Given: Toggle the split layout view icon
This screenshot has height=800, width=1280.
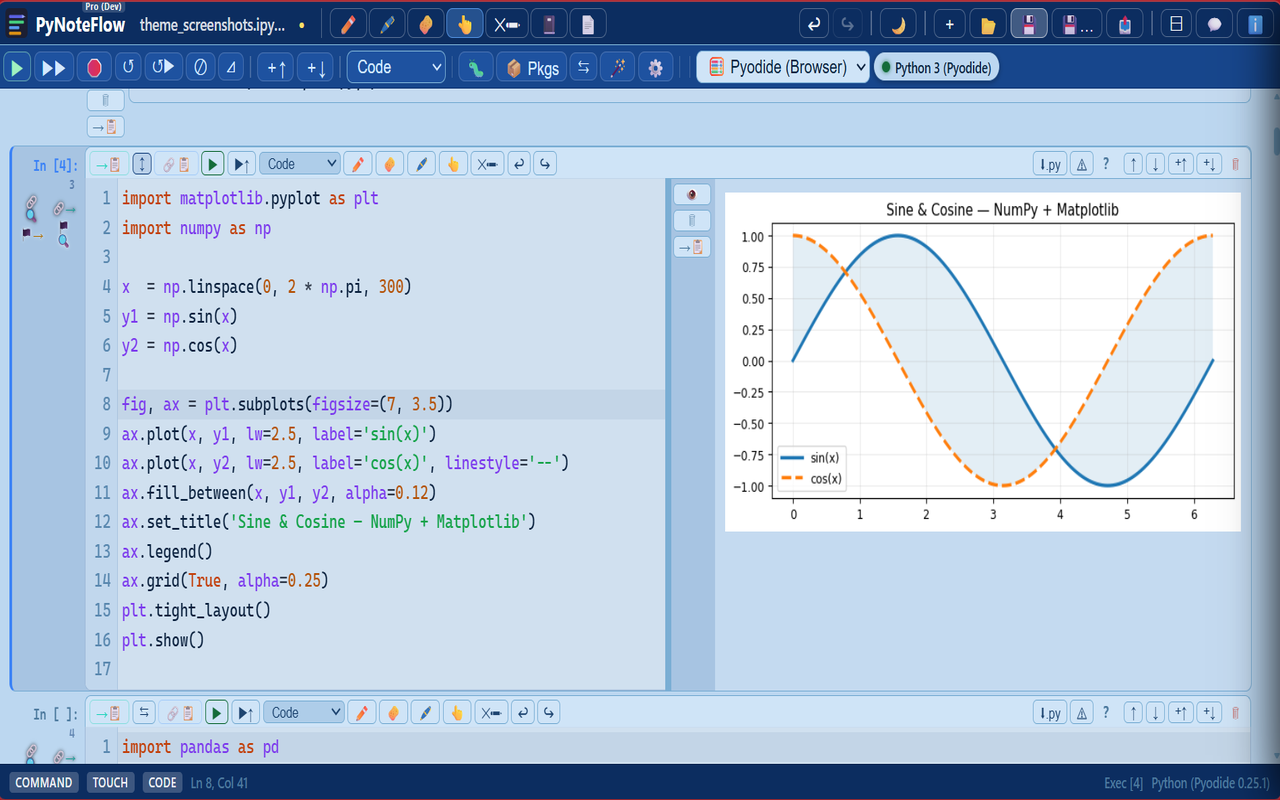Looking at the screenshot, I should coord(1178,24).
